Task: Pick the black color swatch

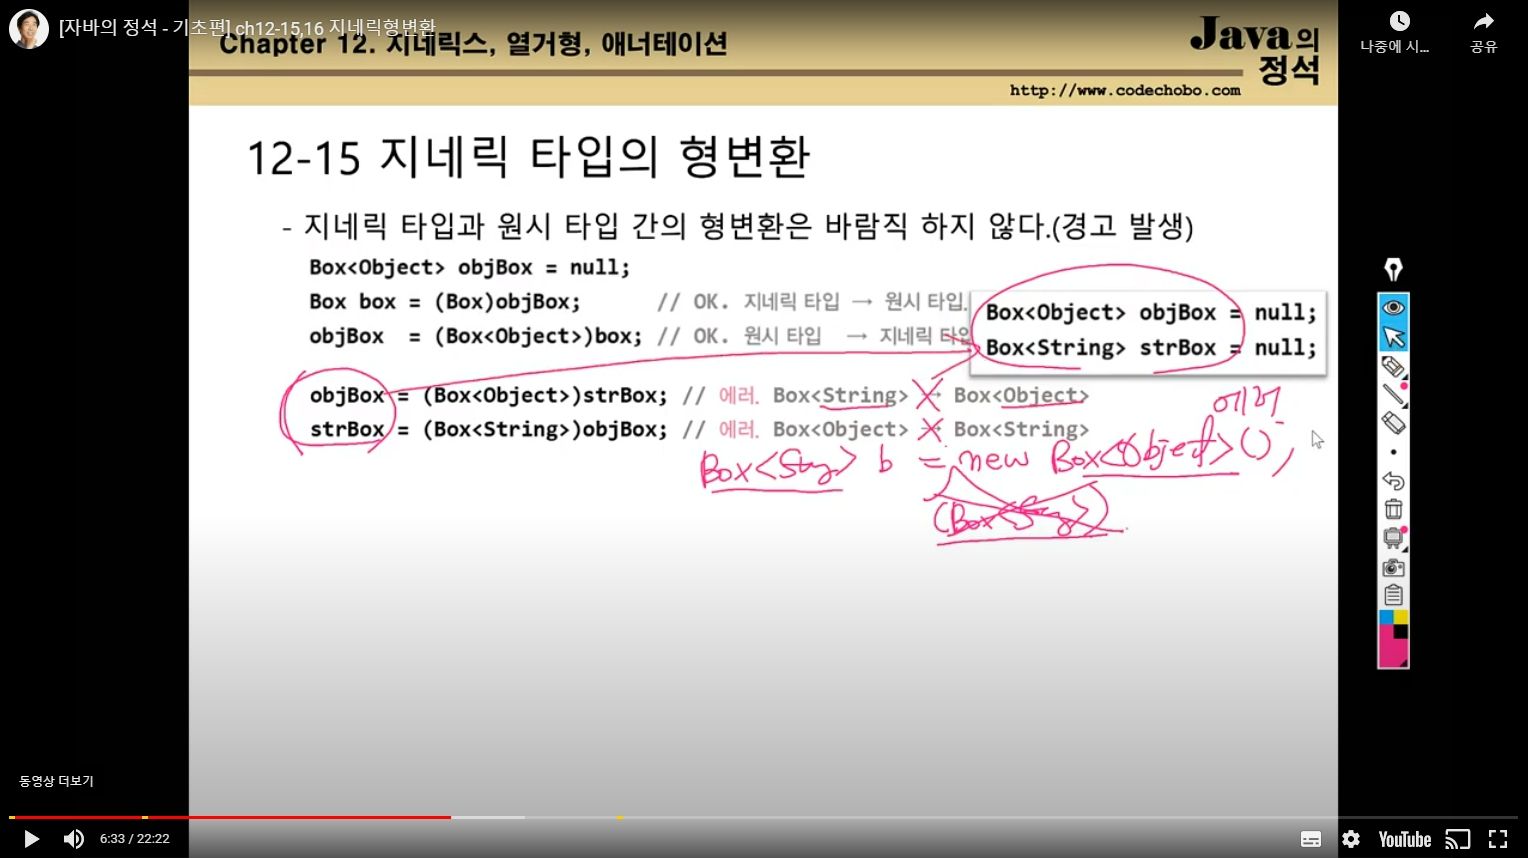Action: [x=1400, y=632]
